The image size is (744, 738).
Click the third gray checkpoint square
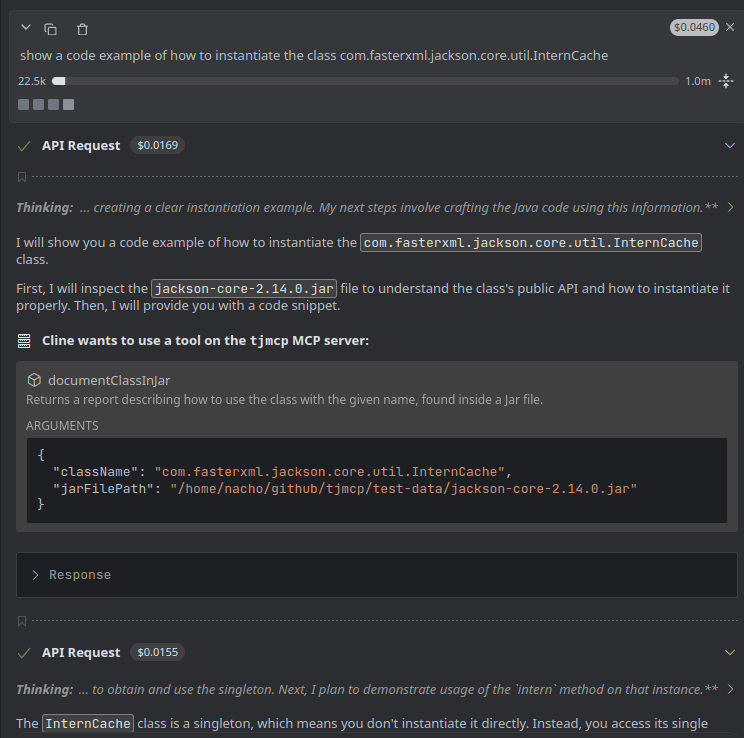54,104
